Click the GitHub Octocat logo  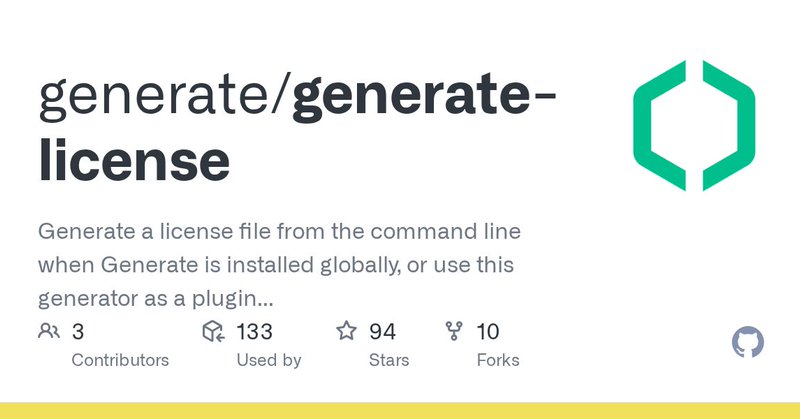point(747,342)
